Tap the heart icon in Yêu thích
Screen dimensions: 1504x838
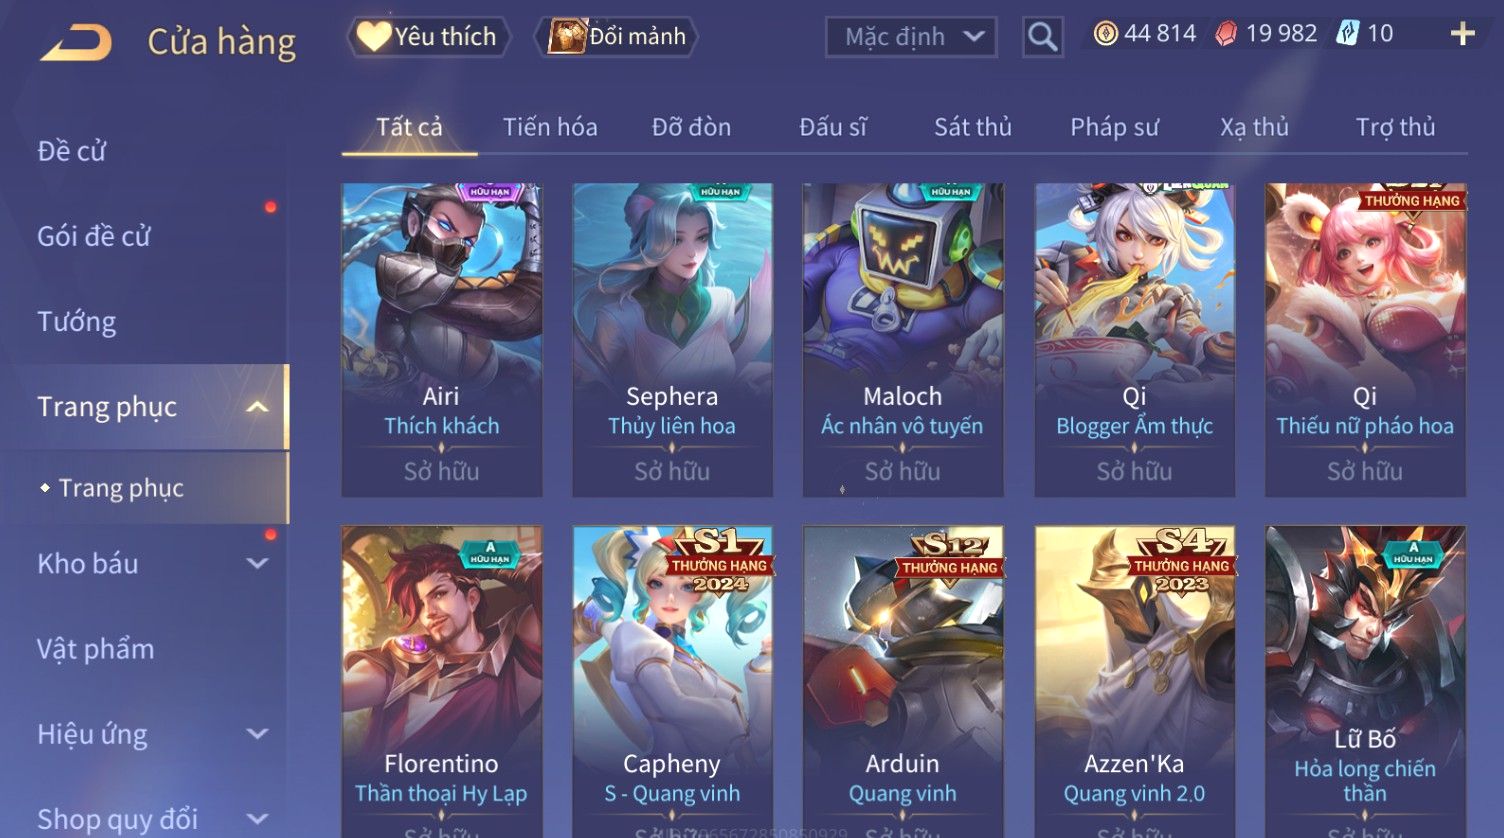[374, 37]
